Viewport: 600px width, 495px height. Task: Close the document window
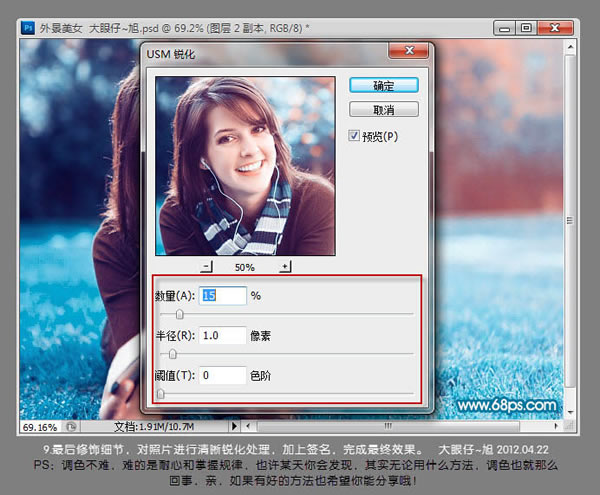555,28
